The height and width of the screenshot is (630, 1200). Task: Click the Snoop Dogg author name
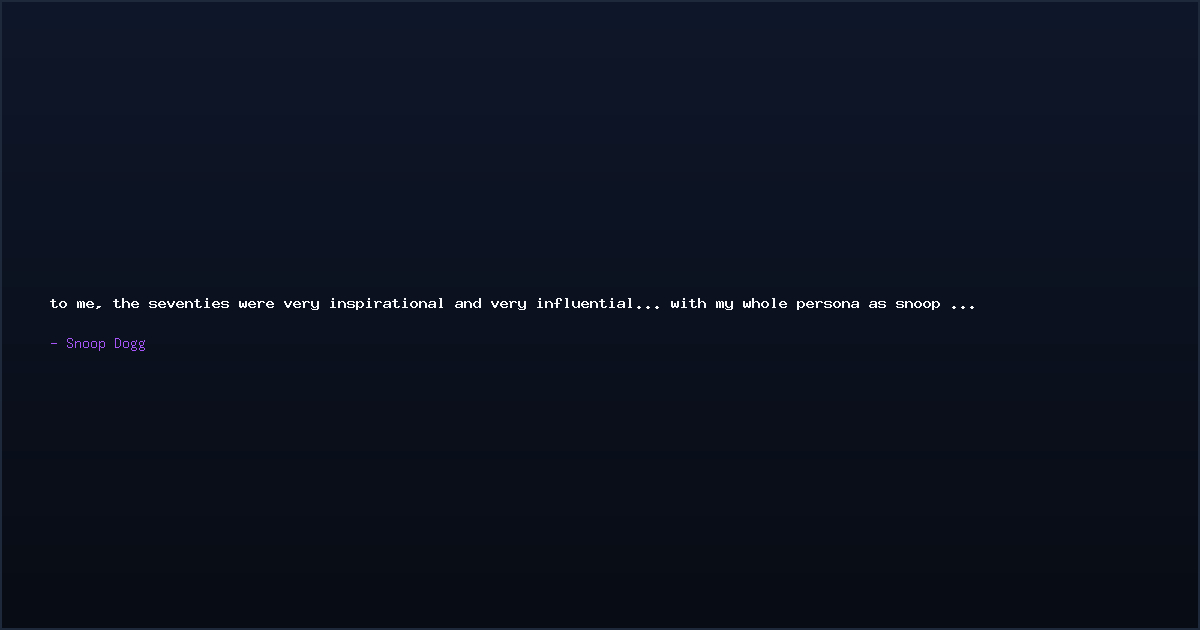[106, 343]
